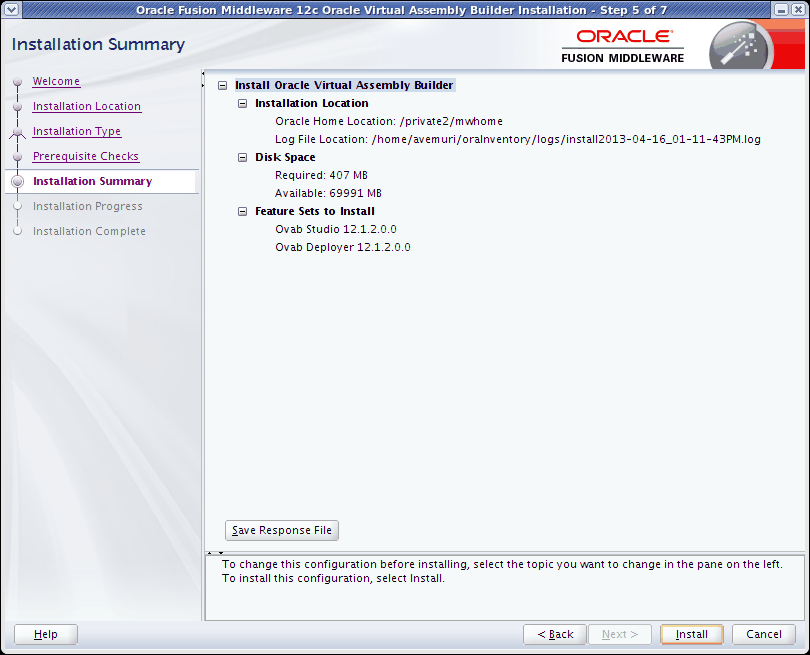Collapse the Disk Space tree node
Screen dimensions: 810x655
[x=242, y=158]
